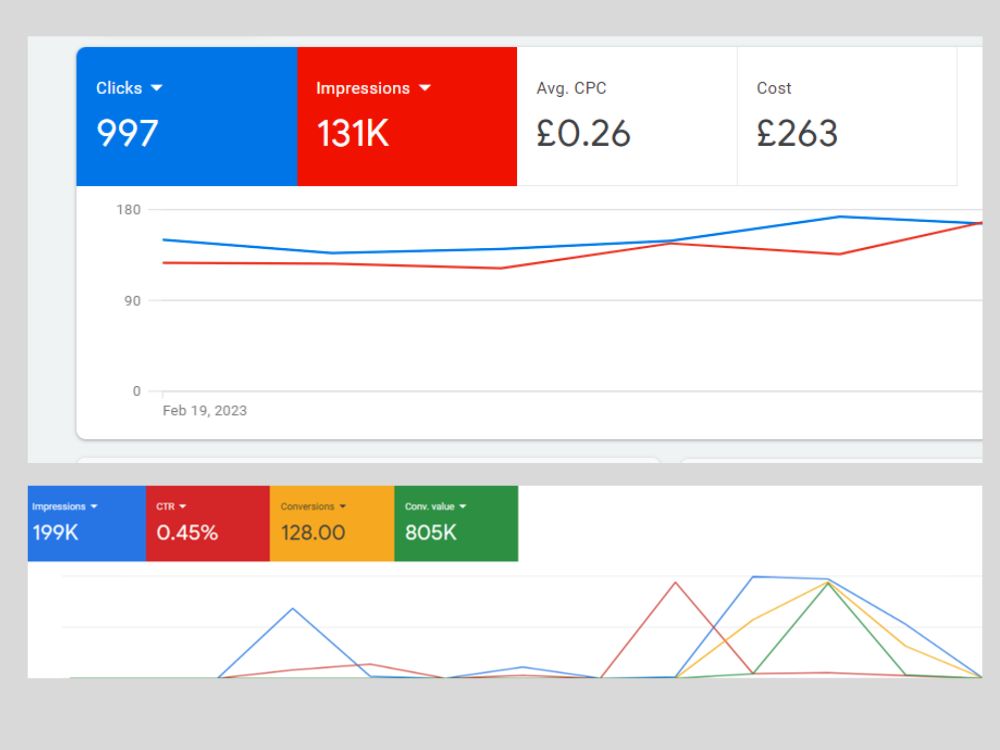Click the Clicks value 997
This screenshot has width=1000, height=750.
(x=127, y=133)
